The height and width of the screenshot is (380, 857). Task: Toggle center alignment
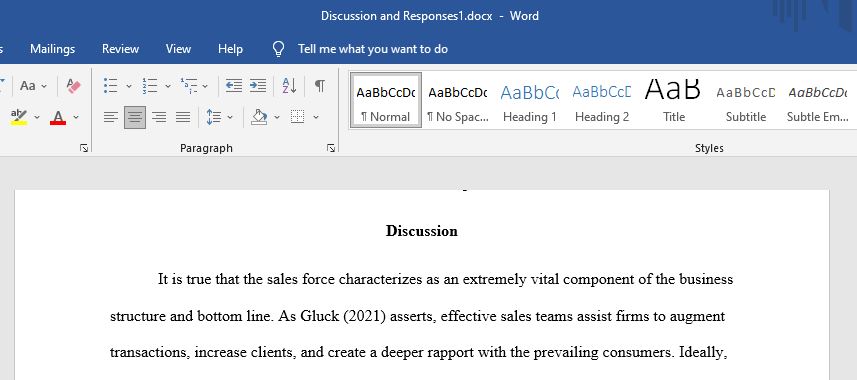[x=135, y=117]
